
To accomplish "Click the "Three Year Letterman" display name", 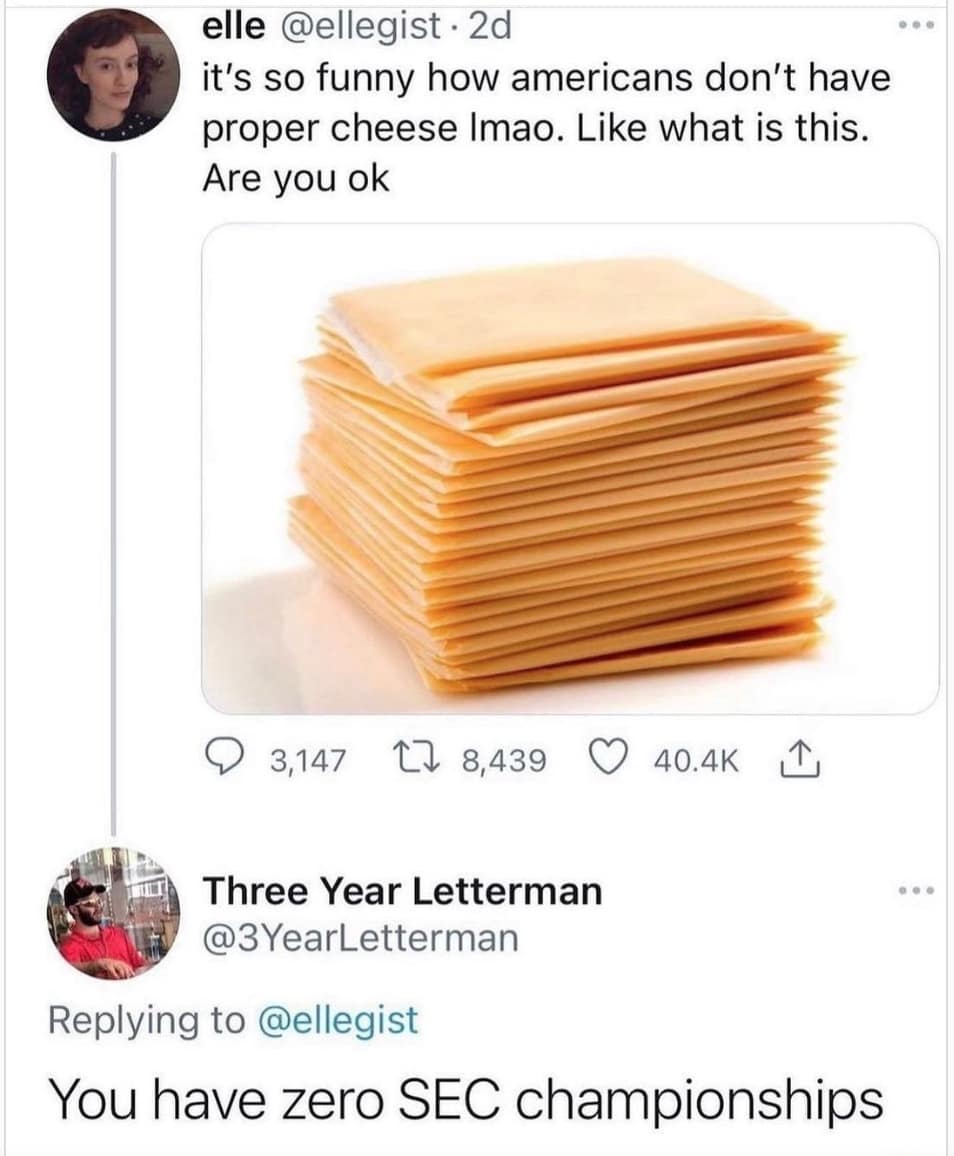I will [402, 890].
